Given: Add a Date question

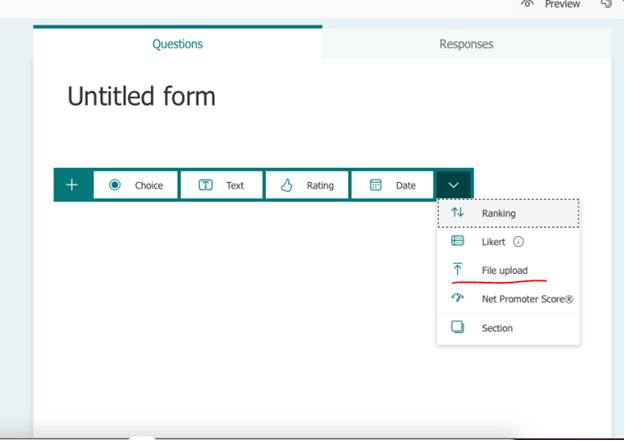Looking at the screenshot, I should pos(392,185).
